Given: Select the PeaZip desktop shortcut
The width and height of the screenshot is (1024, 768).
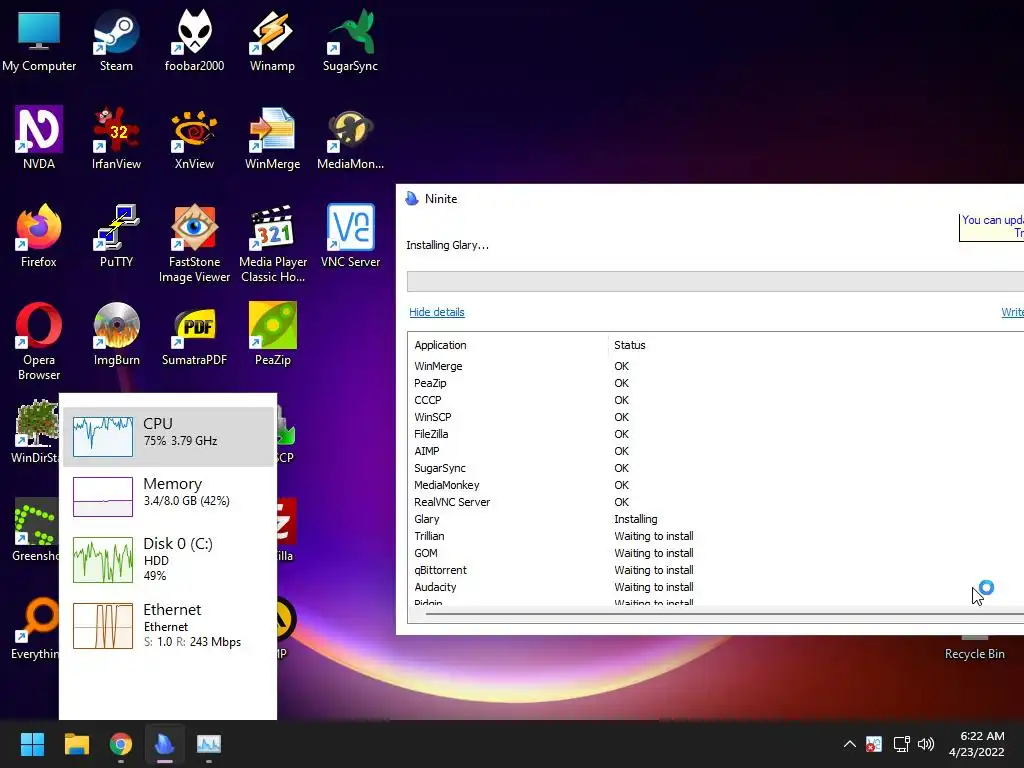Looking at the screenshot, I should click(272, 334).
